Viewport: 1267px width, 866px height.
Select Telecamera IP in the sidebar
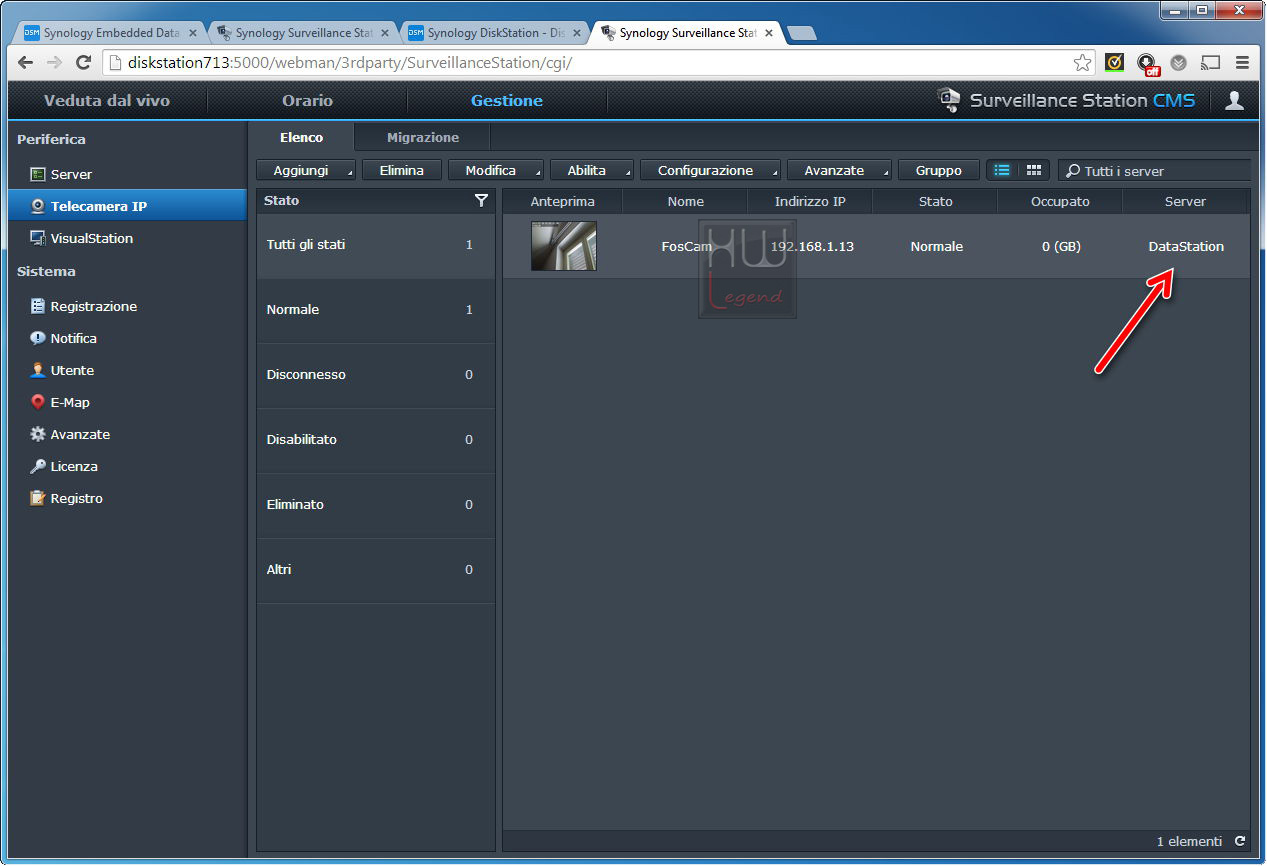pos(127,206)
